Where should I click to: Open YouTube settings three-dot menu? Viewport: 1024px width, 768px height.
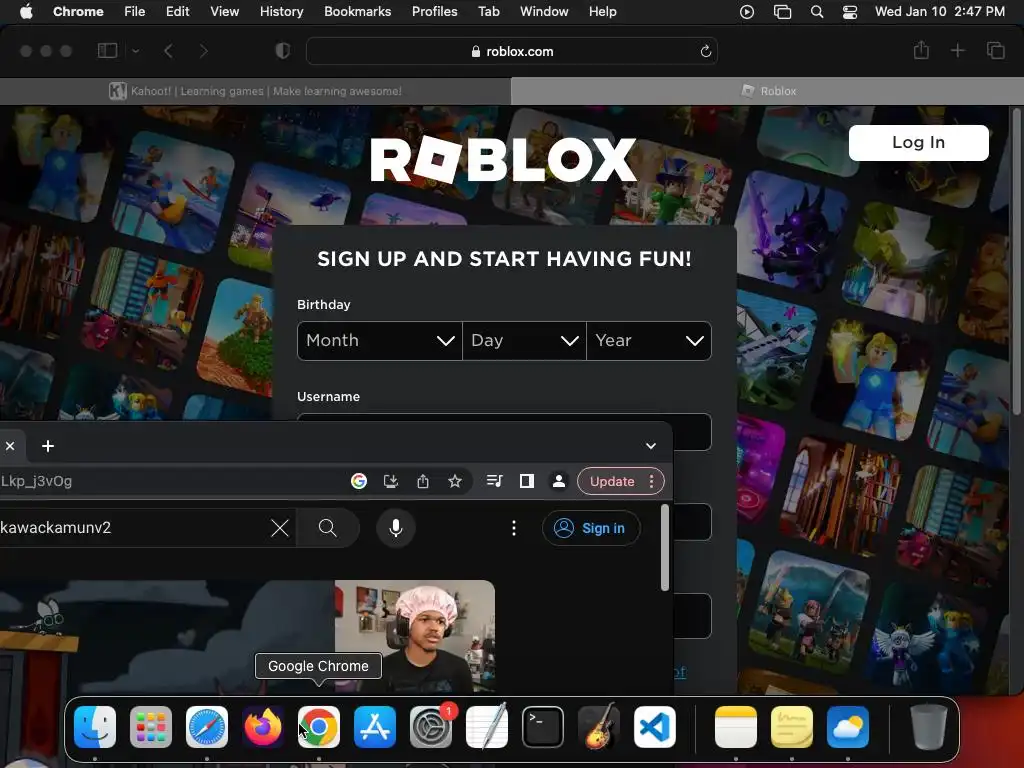[514, 528]
